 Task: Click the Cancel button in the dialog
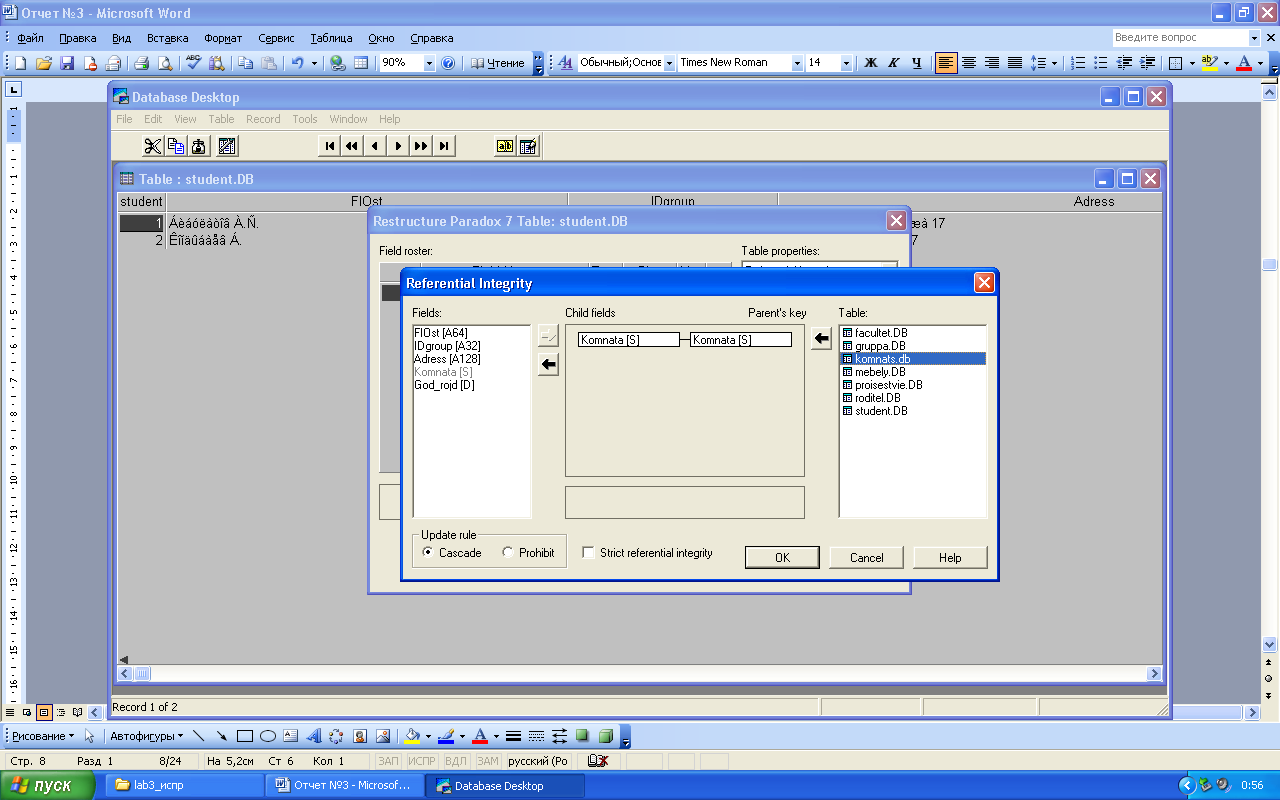(866, 558)
